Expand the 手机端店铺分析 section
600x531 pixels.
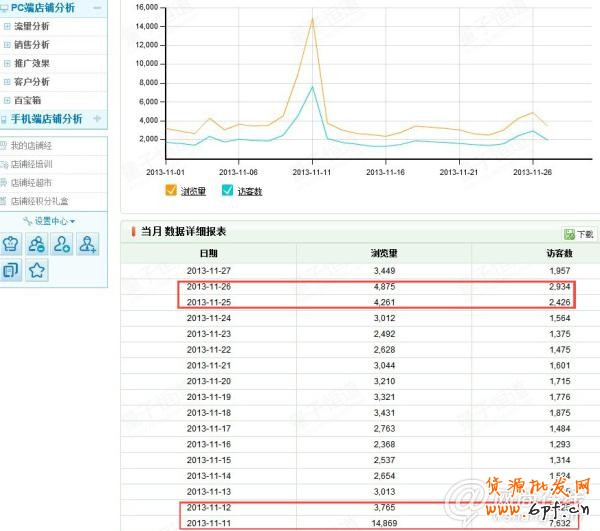click(x=96, y=119)
